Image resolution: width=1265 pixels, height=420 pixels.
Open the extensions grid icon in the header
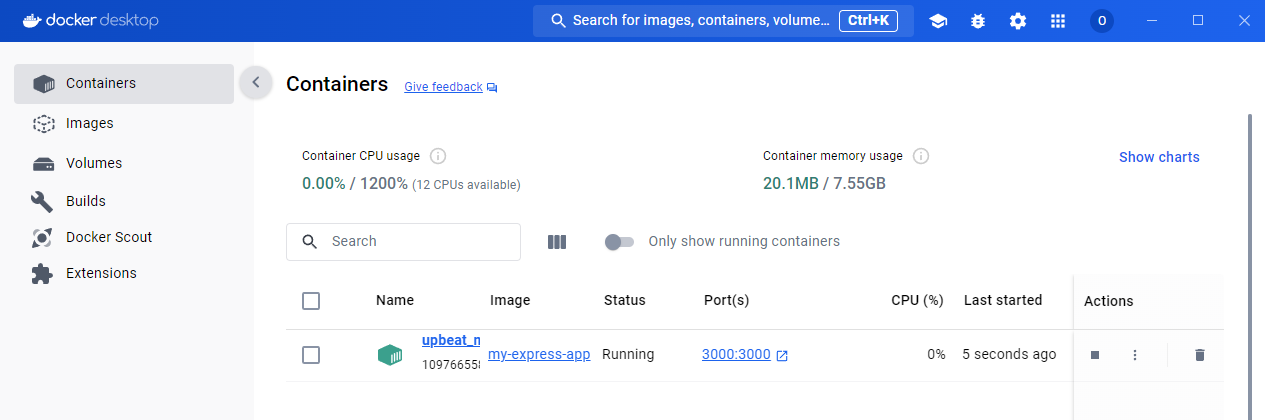point(1058,21)
